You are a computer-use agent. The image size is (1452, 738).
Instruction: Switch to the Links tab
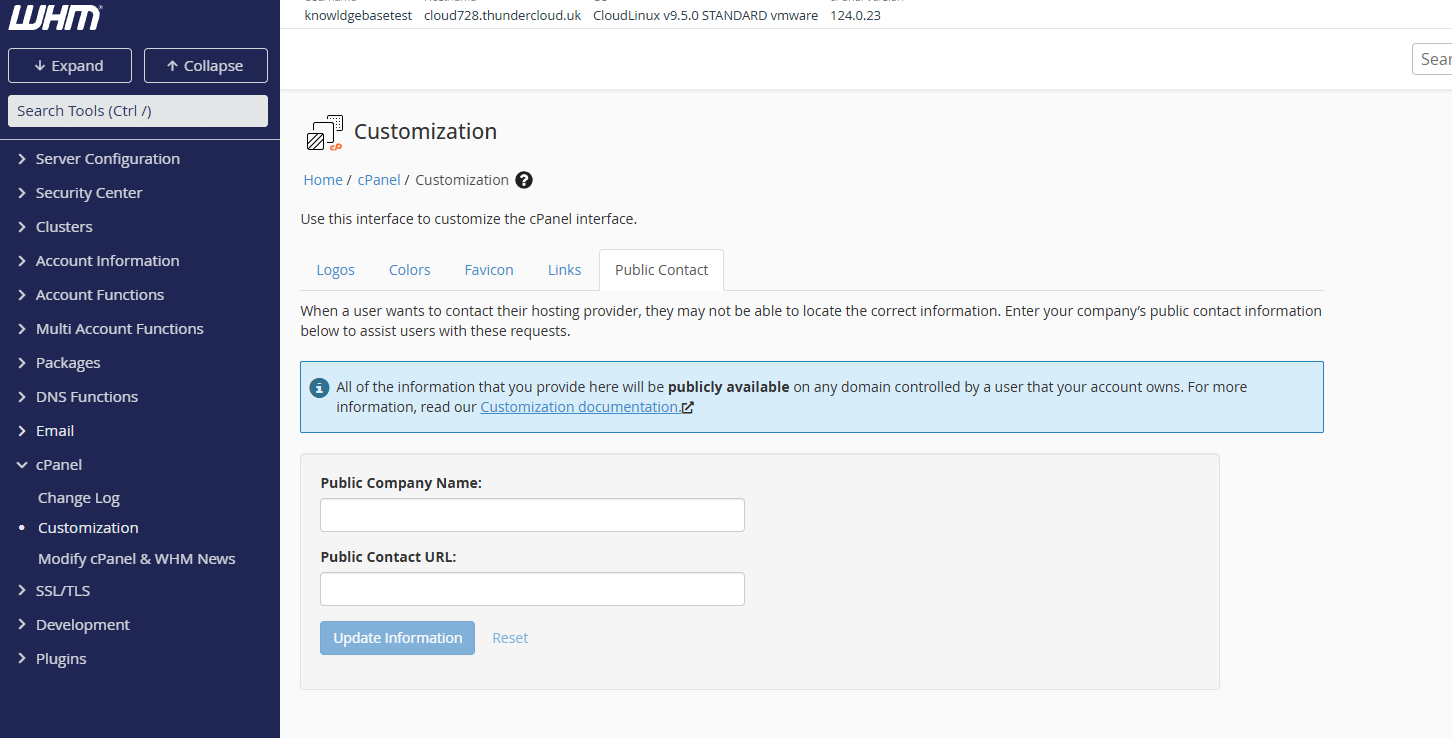565,270
